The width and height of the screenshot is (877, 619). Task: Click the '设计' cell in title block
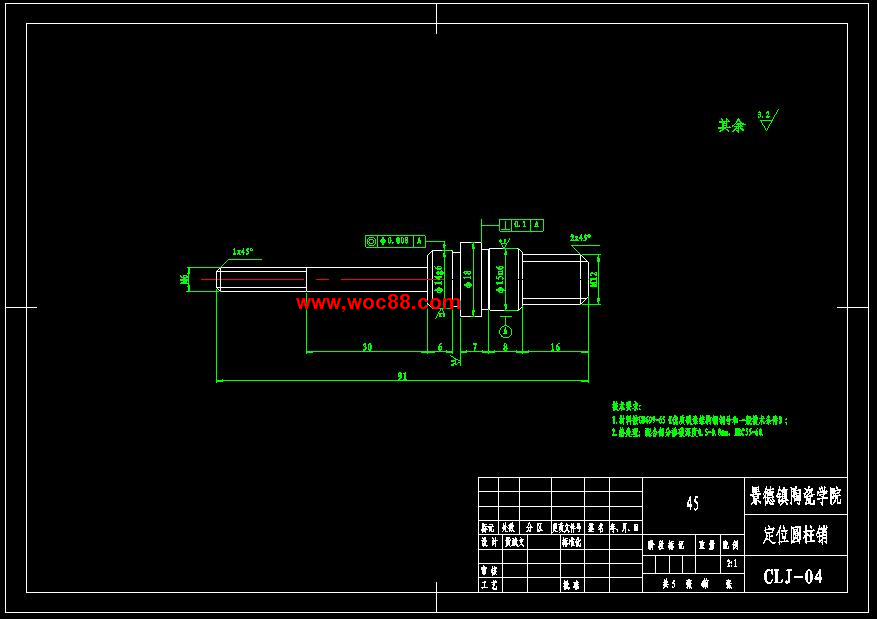[x=489, y=542]
